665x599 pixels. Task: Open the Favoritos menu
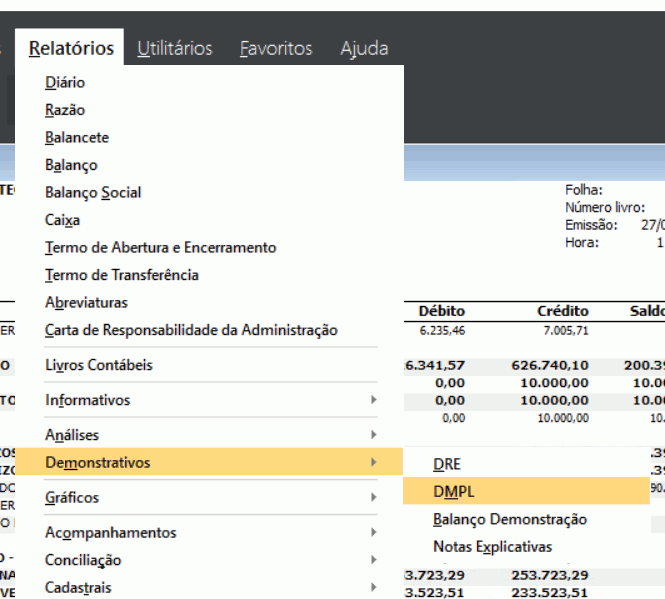click(x=276, y=48)
